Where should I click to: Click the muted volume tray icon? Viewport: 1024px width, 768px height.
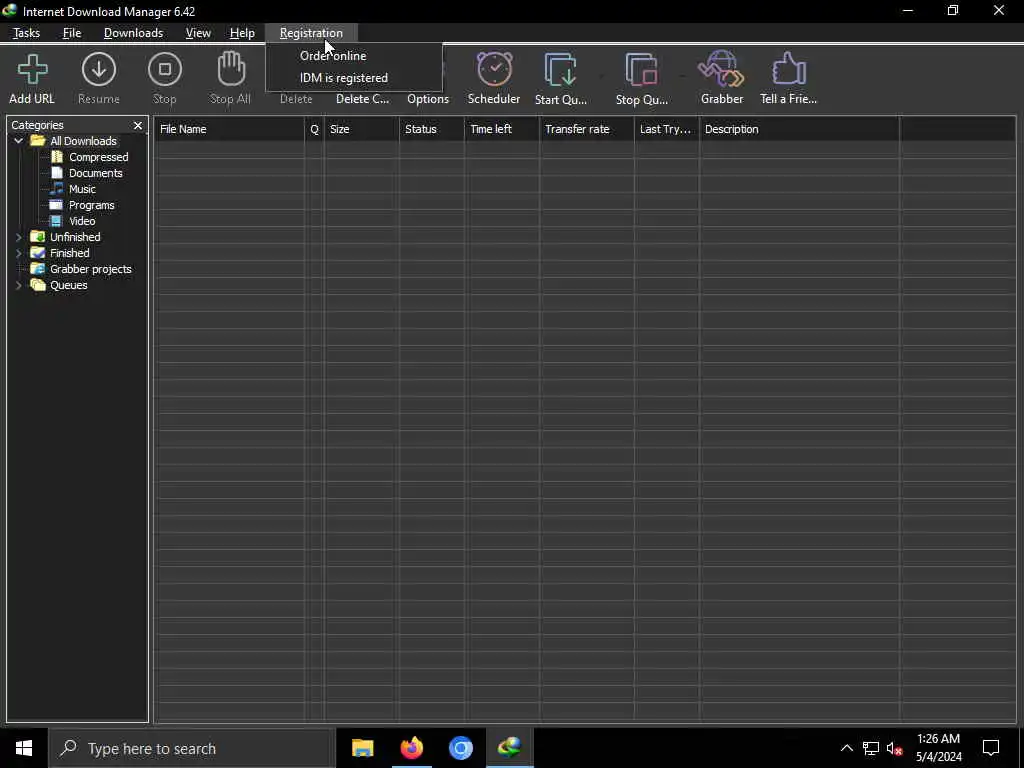pyautogui.click(x=894, y=748)
